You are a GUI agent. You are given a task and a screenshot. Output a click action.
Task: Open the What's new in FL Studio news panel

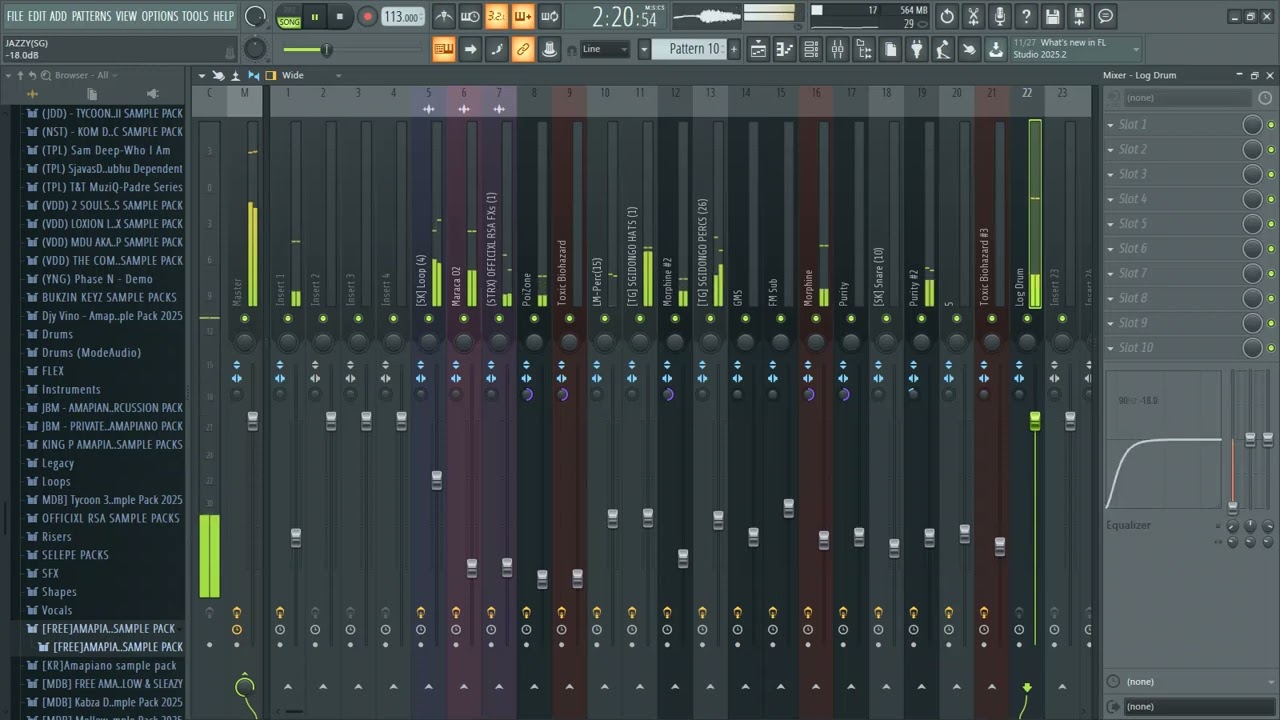click(1075, 49)
